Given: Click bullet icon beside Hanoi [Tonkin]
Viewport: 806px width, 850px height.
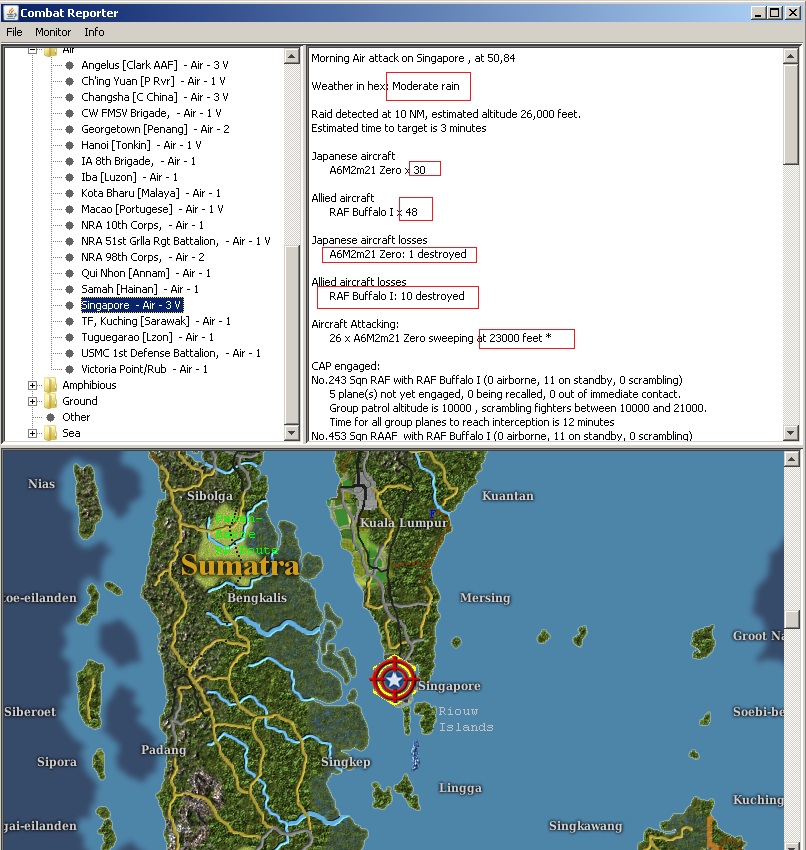Looking at the screenshot, I should click(x=69, y=146).
